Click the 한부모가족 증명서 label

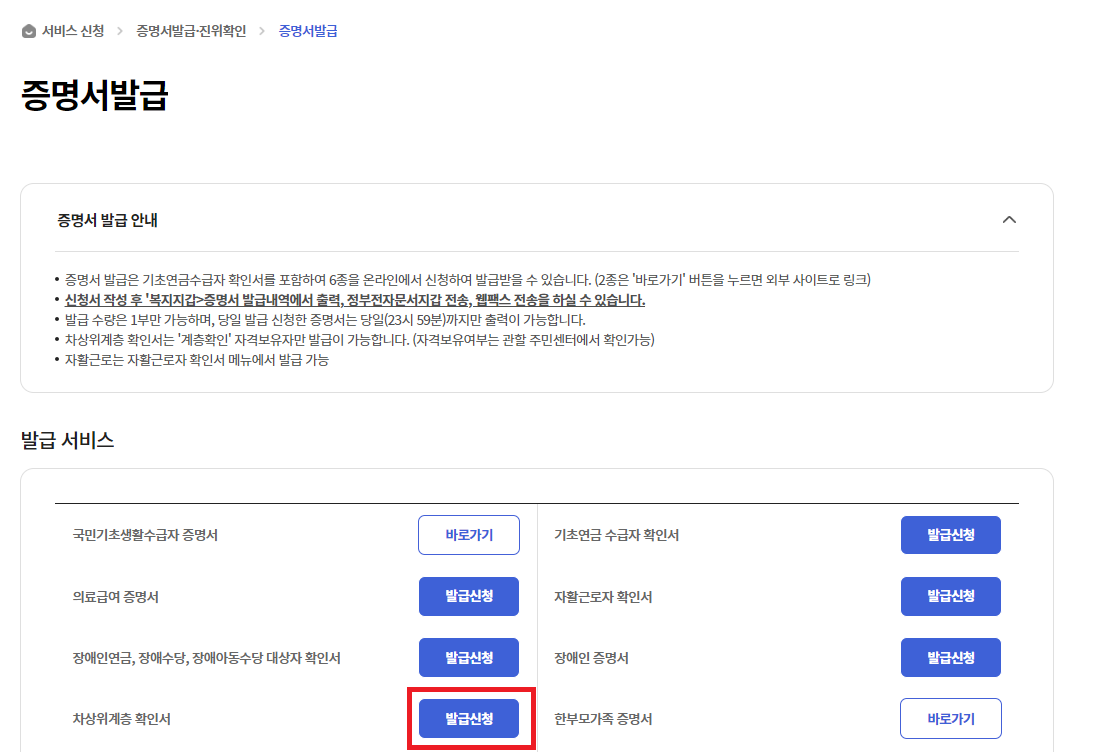[603, 719]
